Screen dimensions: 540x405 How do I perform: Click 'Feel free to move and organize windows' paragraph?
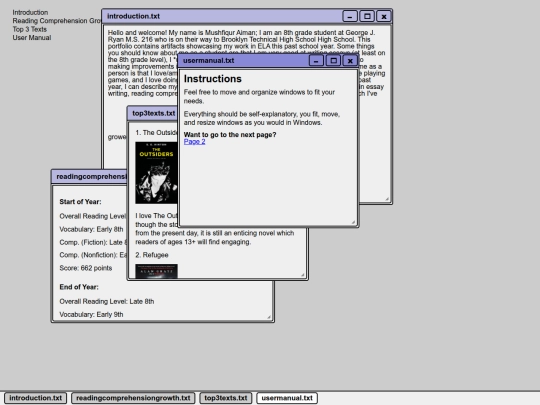pos(259,96)
